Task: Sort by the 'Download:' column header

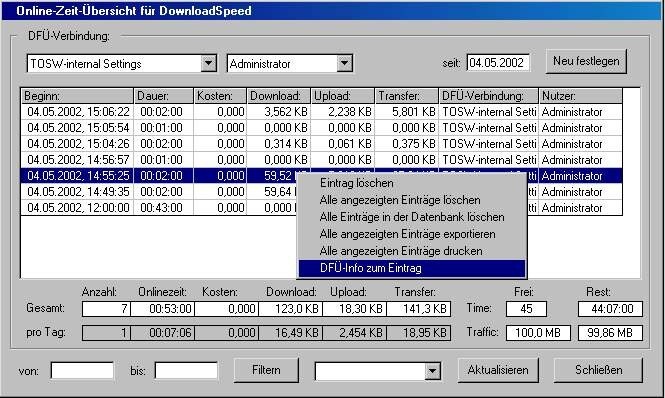Action: coord(279,96)
